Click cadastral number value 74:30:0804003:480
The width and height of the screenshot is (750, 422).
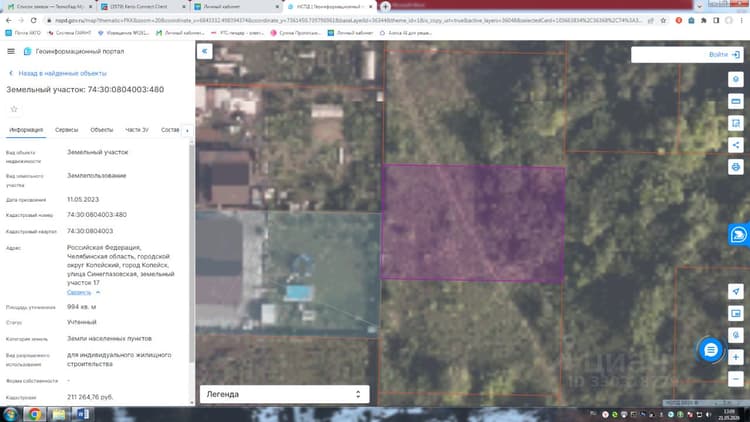97,215
